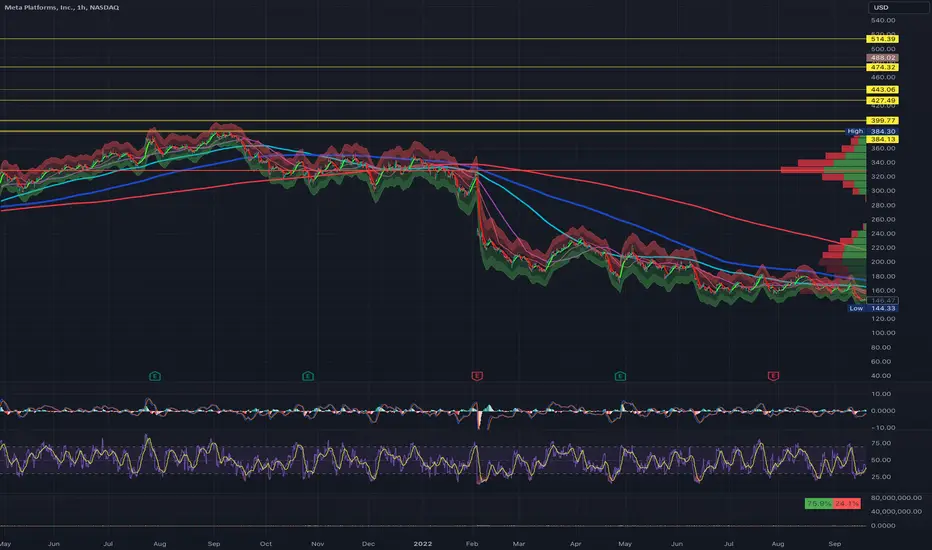This screenshot has height=550, width=932.
Task: Click the 443.06 yellow price label
Action: 883,89
